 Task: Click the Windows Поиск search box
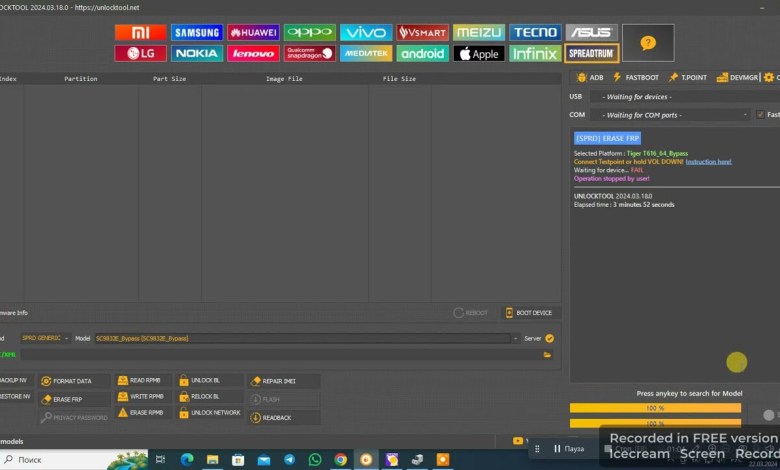pos(75,460)
